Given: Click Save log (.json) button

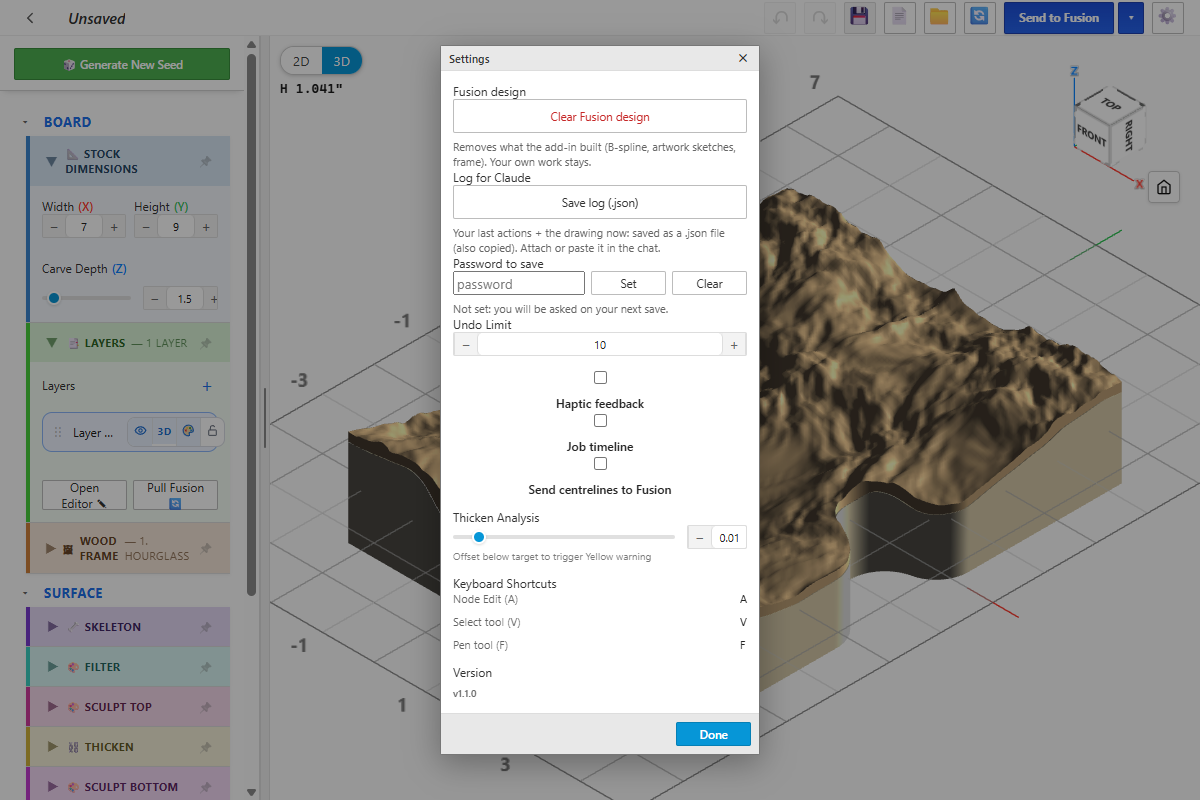Looking at the screenshot, I should tap(600, 202).
